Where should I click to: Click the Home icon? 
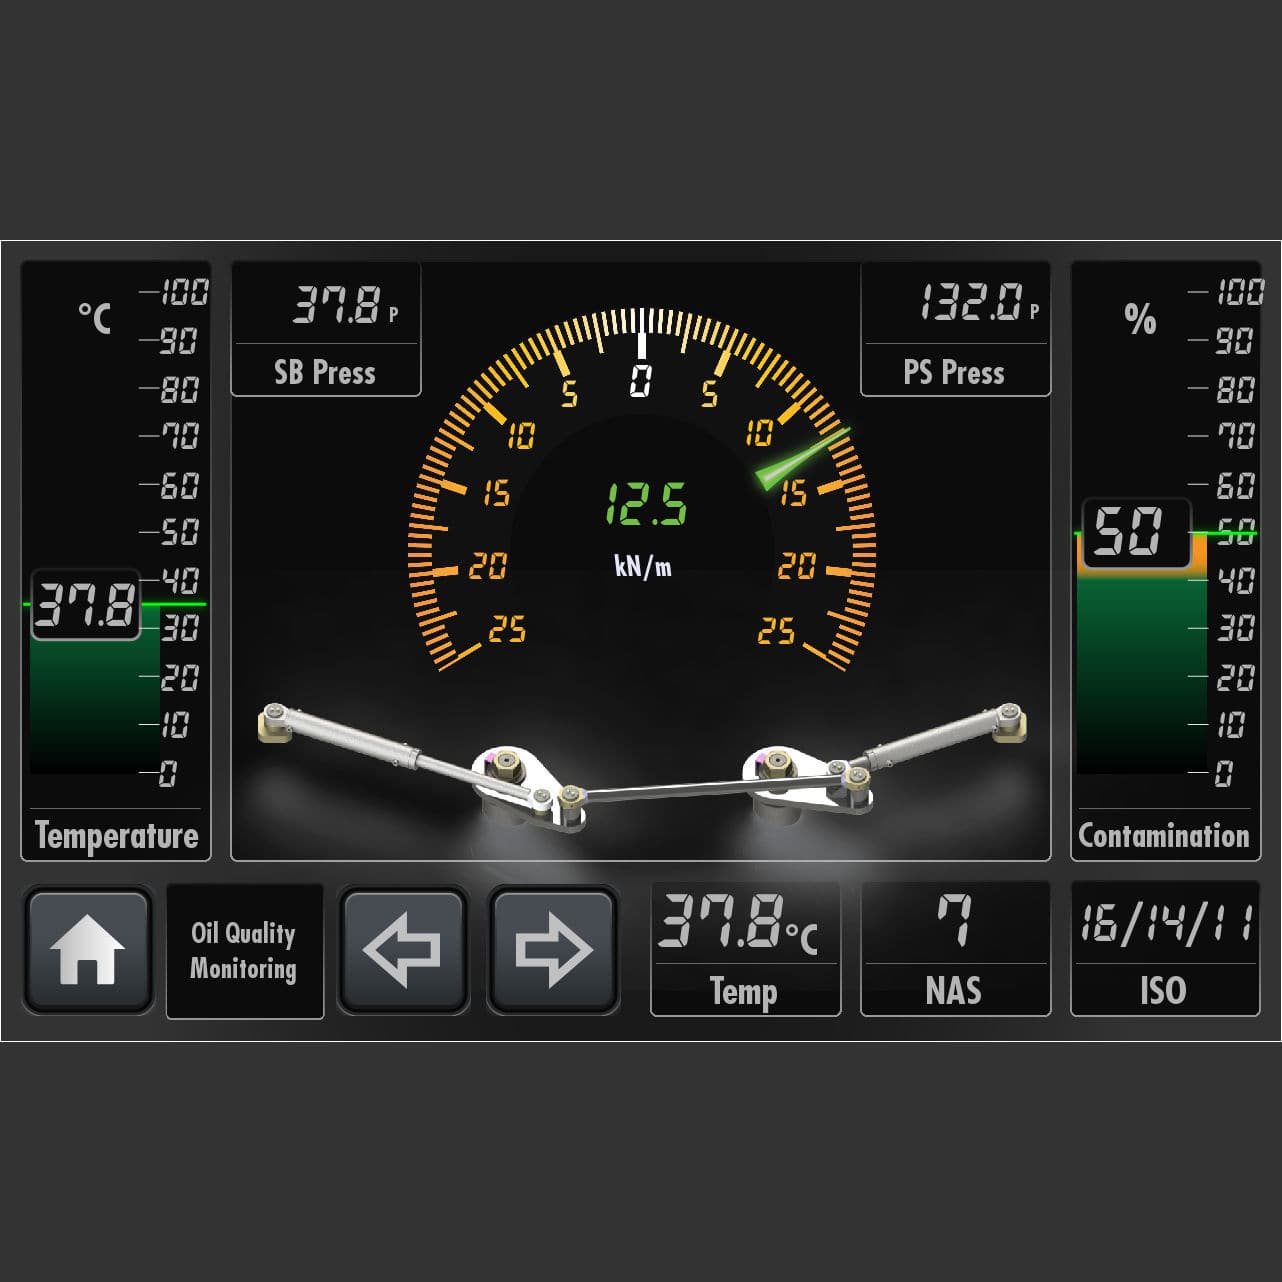coord(88,950)
